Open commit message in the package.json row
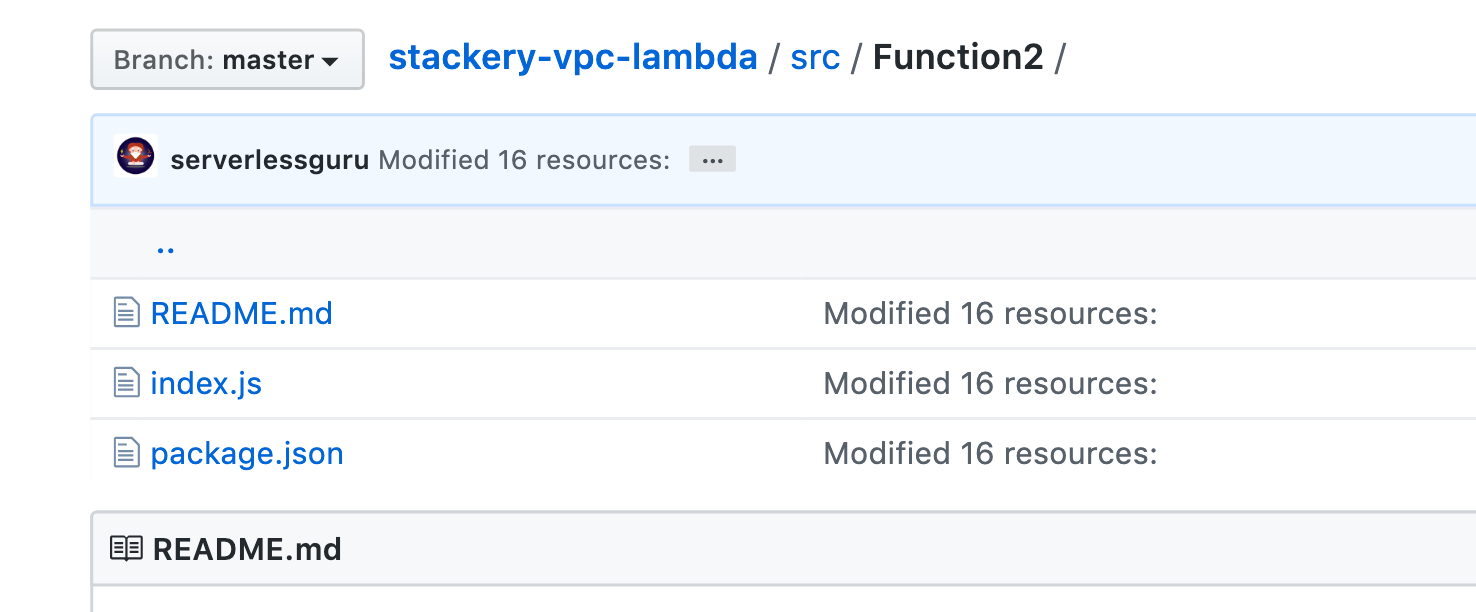Screen dimensions: 1476x612 click(x=990, y=454)
